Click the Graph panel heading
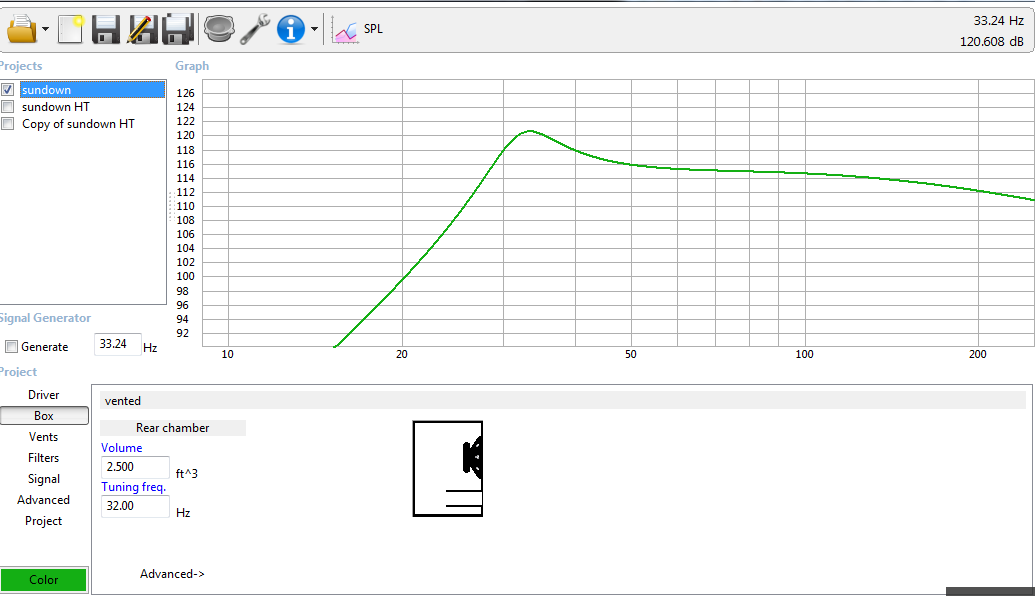This screenshot has height=596, width=1035. 192,66
